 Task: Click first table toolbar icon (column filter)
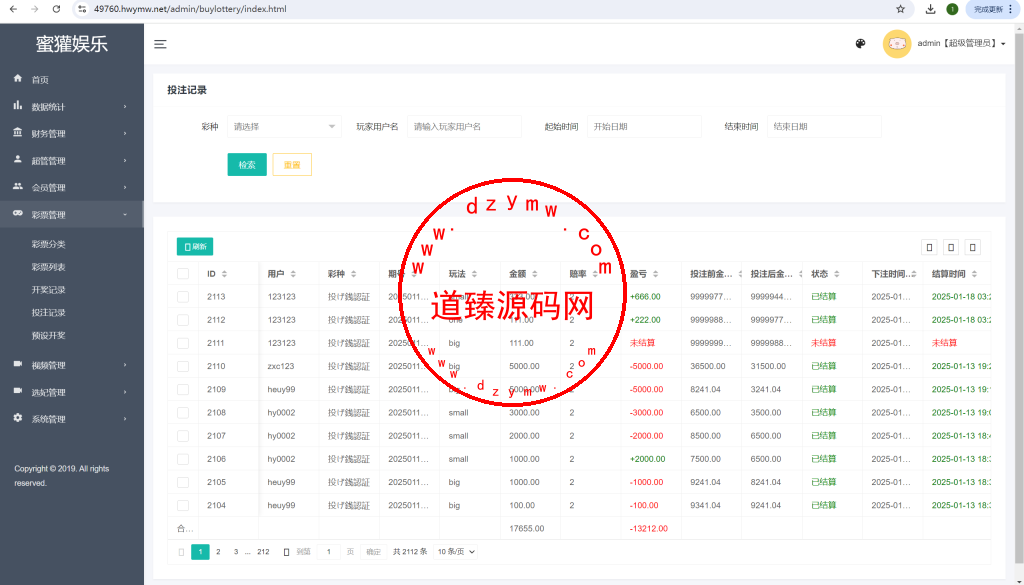click(929, 247)
